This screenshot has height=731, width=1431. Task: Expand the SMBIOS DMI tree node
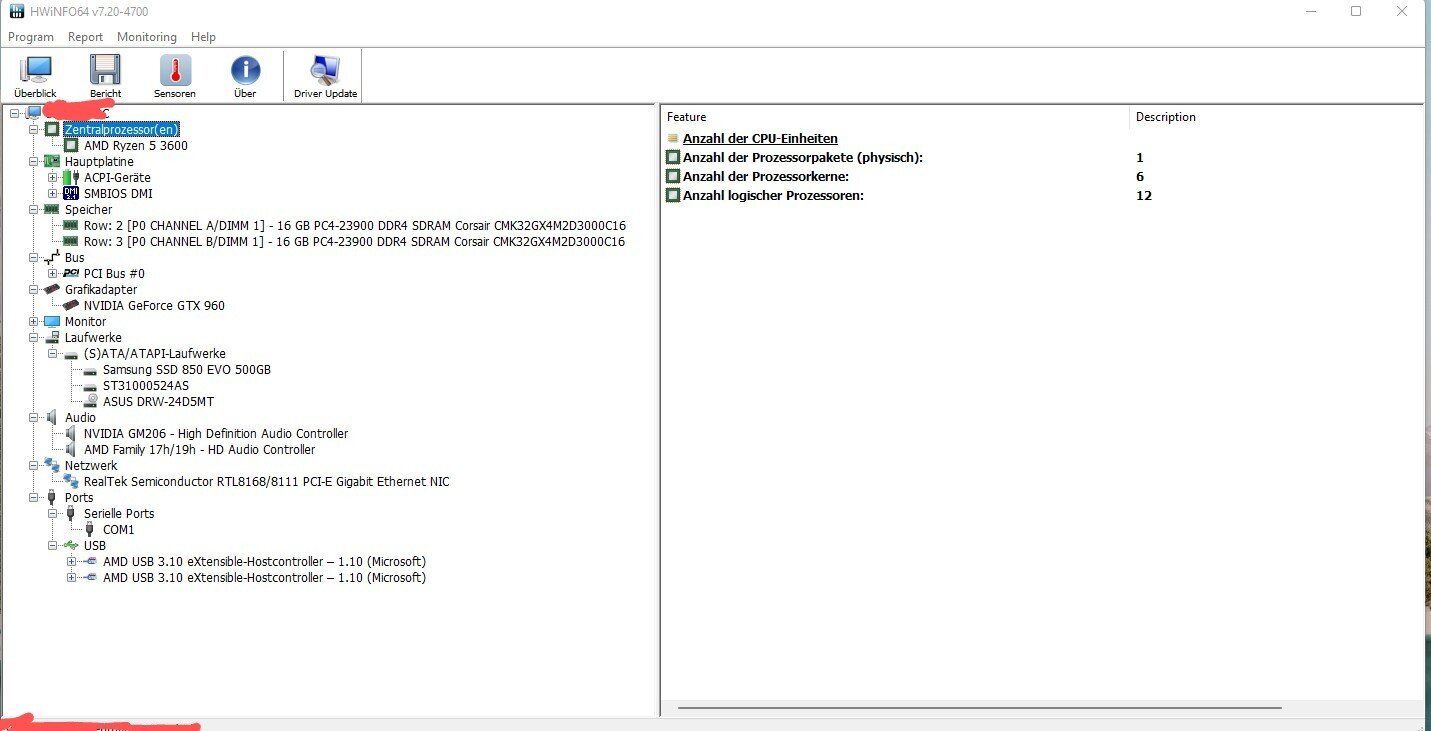click(53, 194)
